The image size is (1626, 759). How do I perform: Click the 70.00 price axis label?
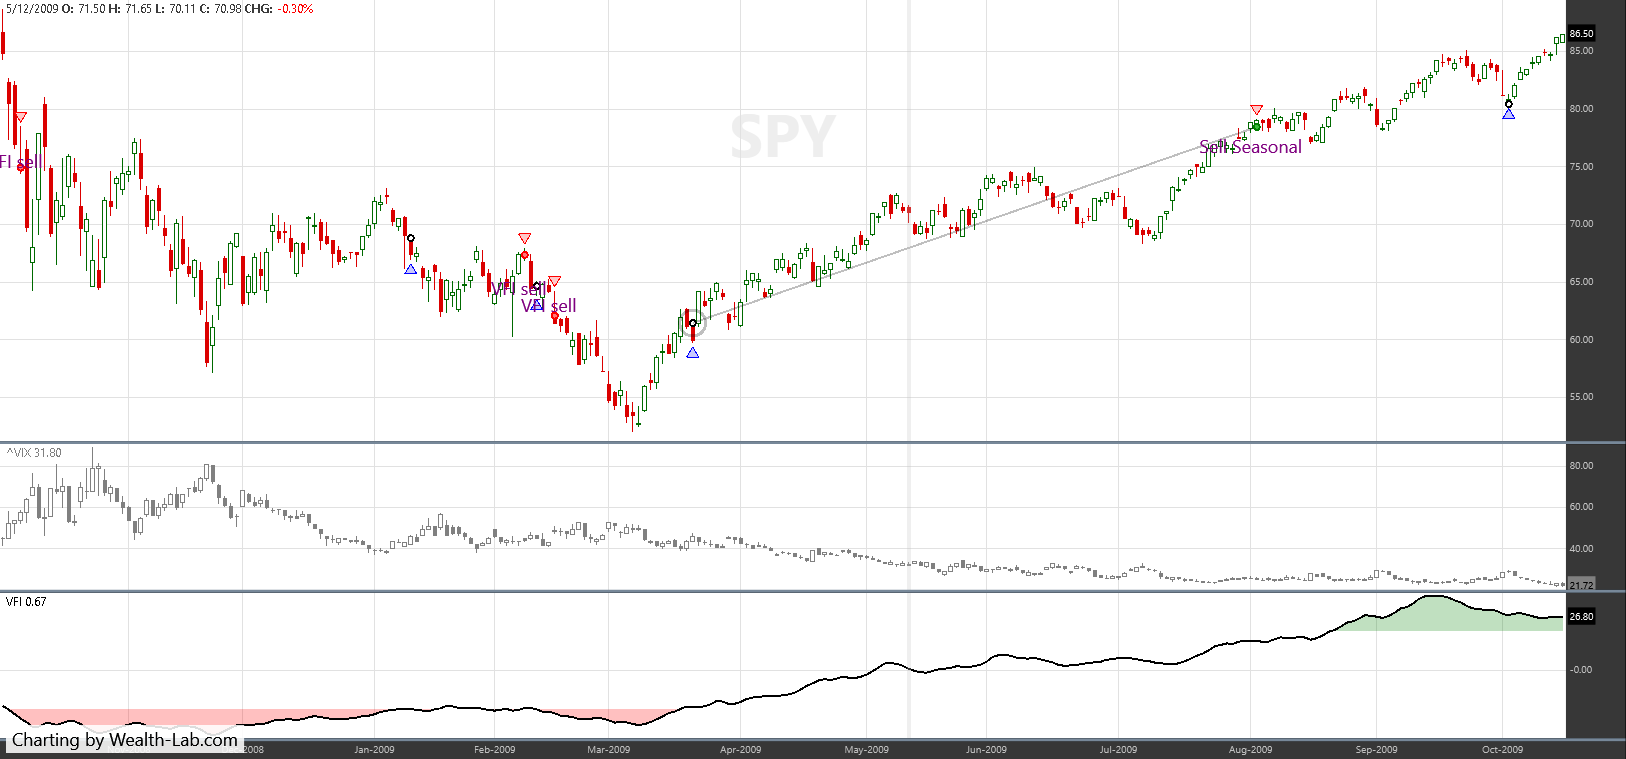[1581, 224]
